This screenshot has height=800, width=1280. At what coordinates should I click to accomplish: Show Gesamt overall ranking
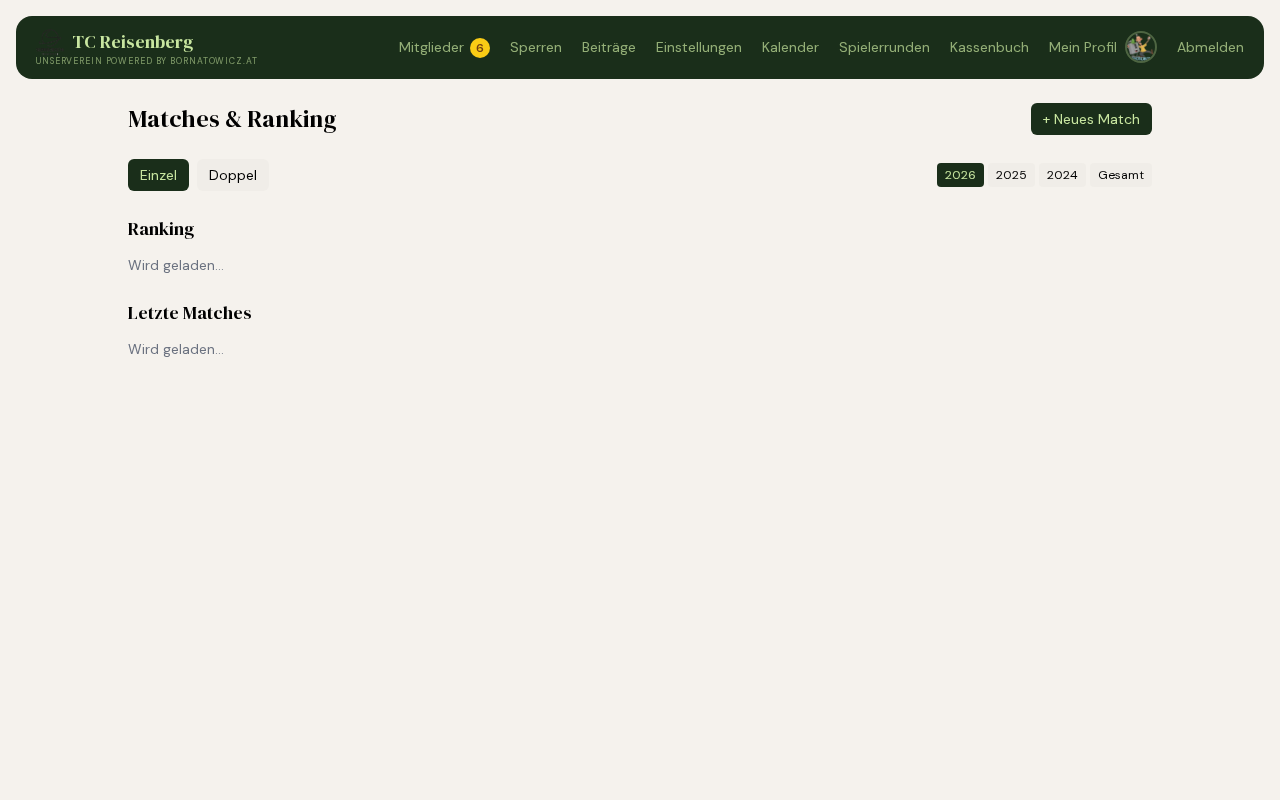coord(1121,175)
